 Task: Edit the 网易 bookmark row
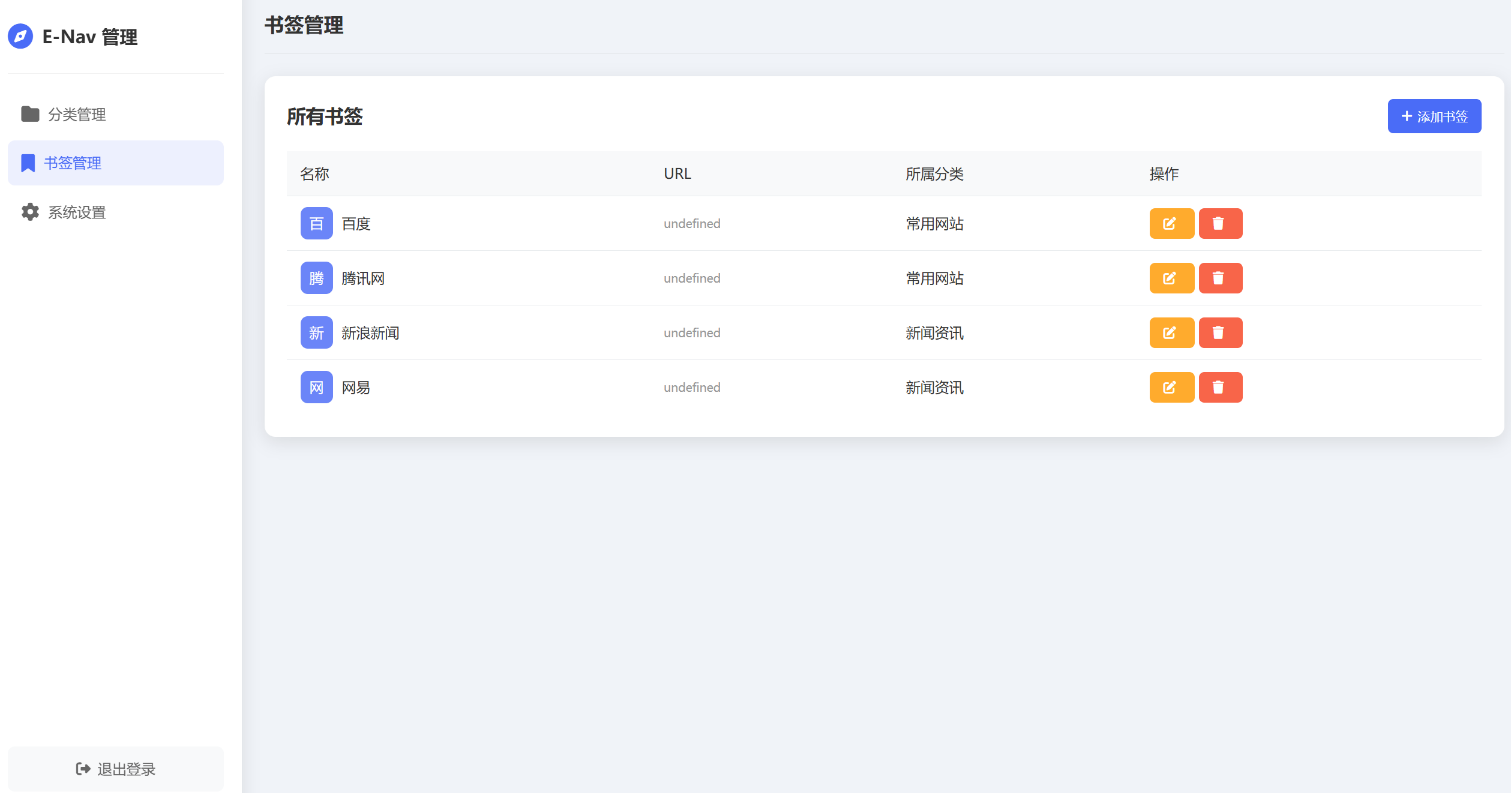[1171, 387]
